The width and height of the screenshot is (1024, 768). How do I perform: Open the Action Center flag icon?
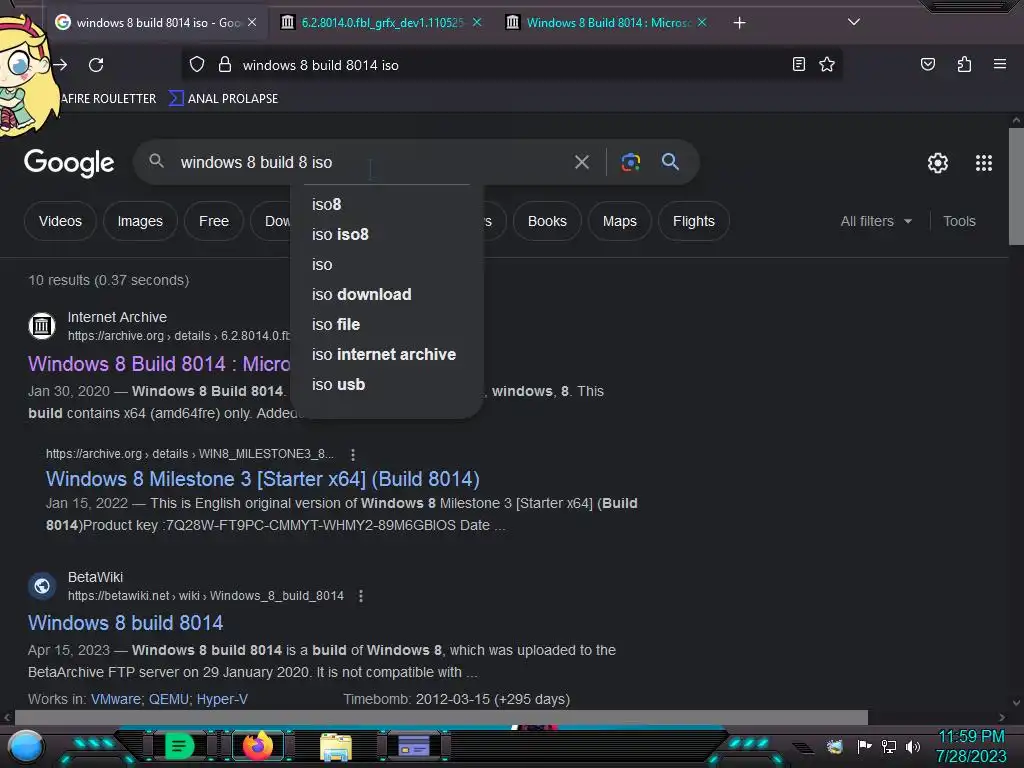click(x=865, y=746)
